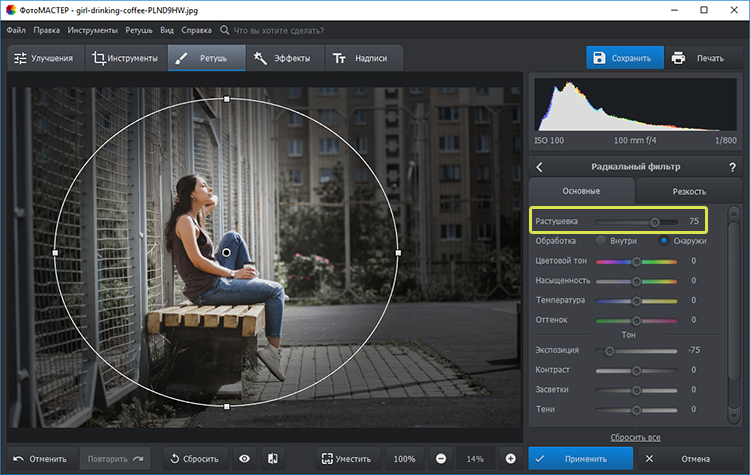Click the zoom in plus button

510,458
